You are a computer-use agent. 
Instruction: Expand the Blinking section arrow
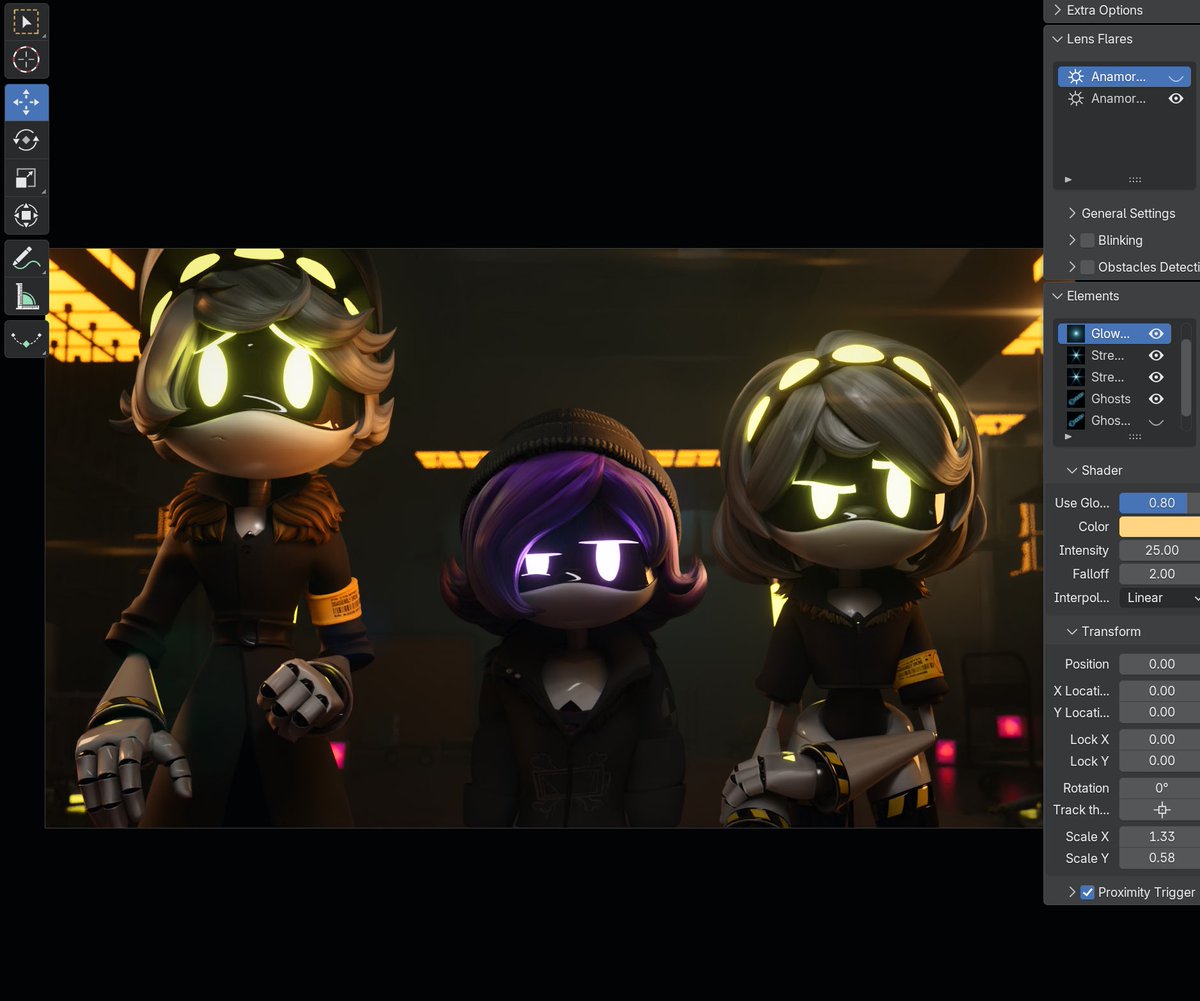(x=1073, y=241)
